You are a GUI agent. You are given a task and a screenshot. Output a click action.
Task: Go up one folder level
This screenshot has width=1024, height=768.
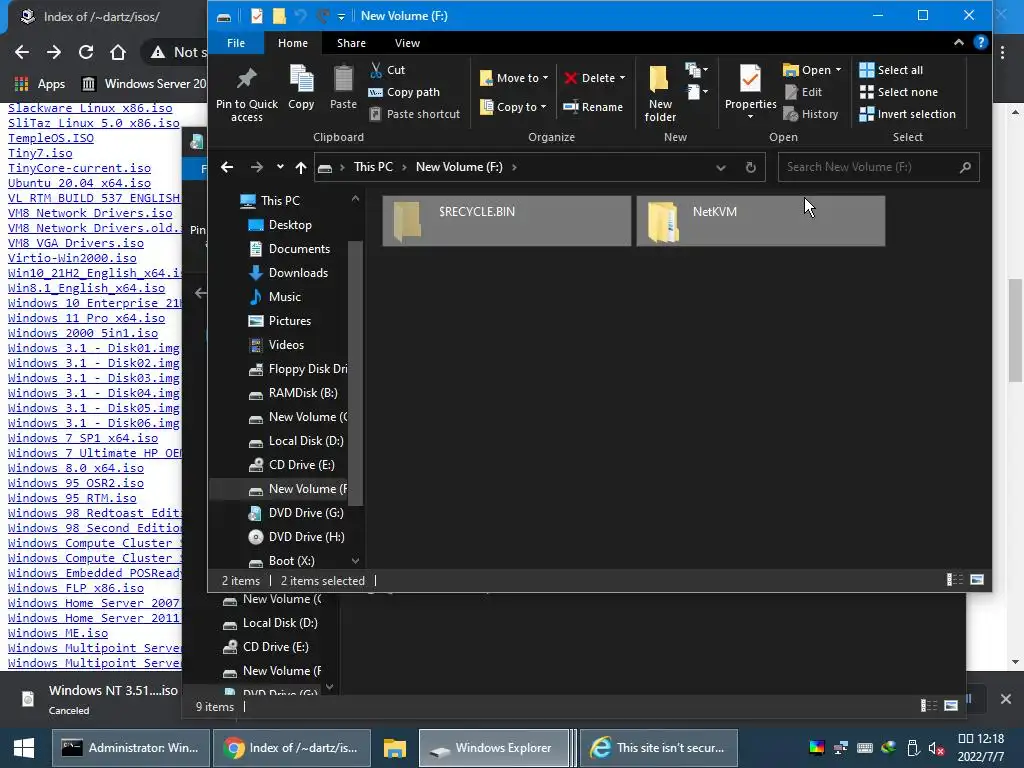click(300, 167)
